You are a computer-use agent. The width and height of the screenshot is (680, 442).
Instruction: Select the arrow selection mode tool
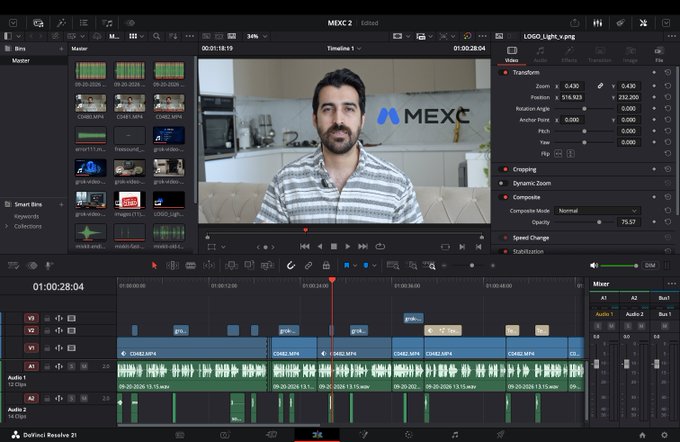coord(154,265)
